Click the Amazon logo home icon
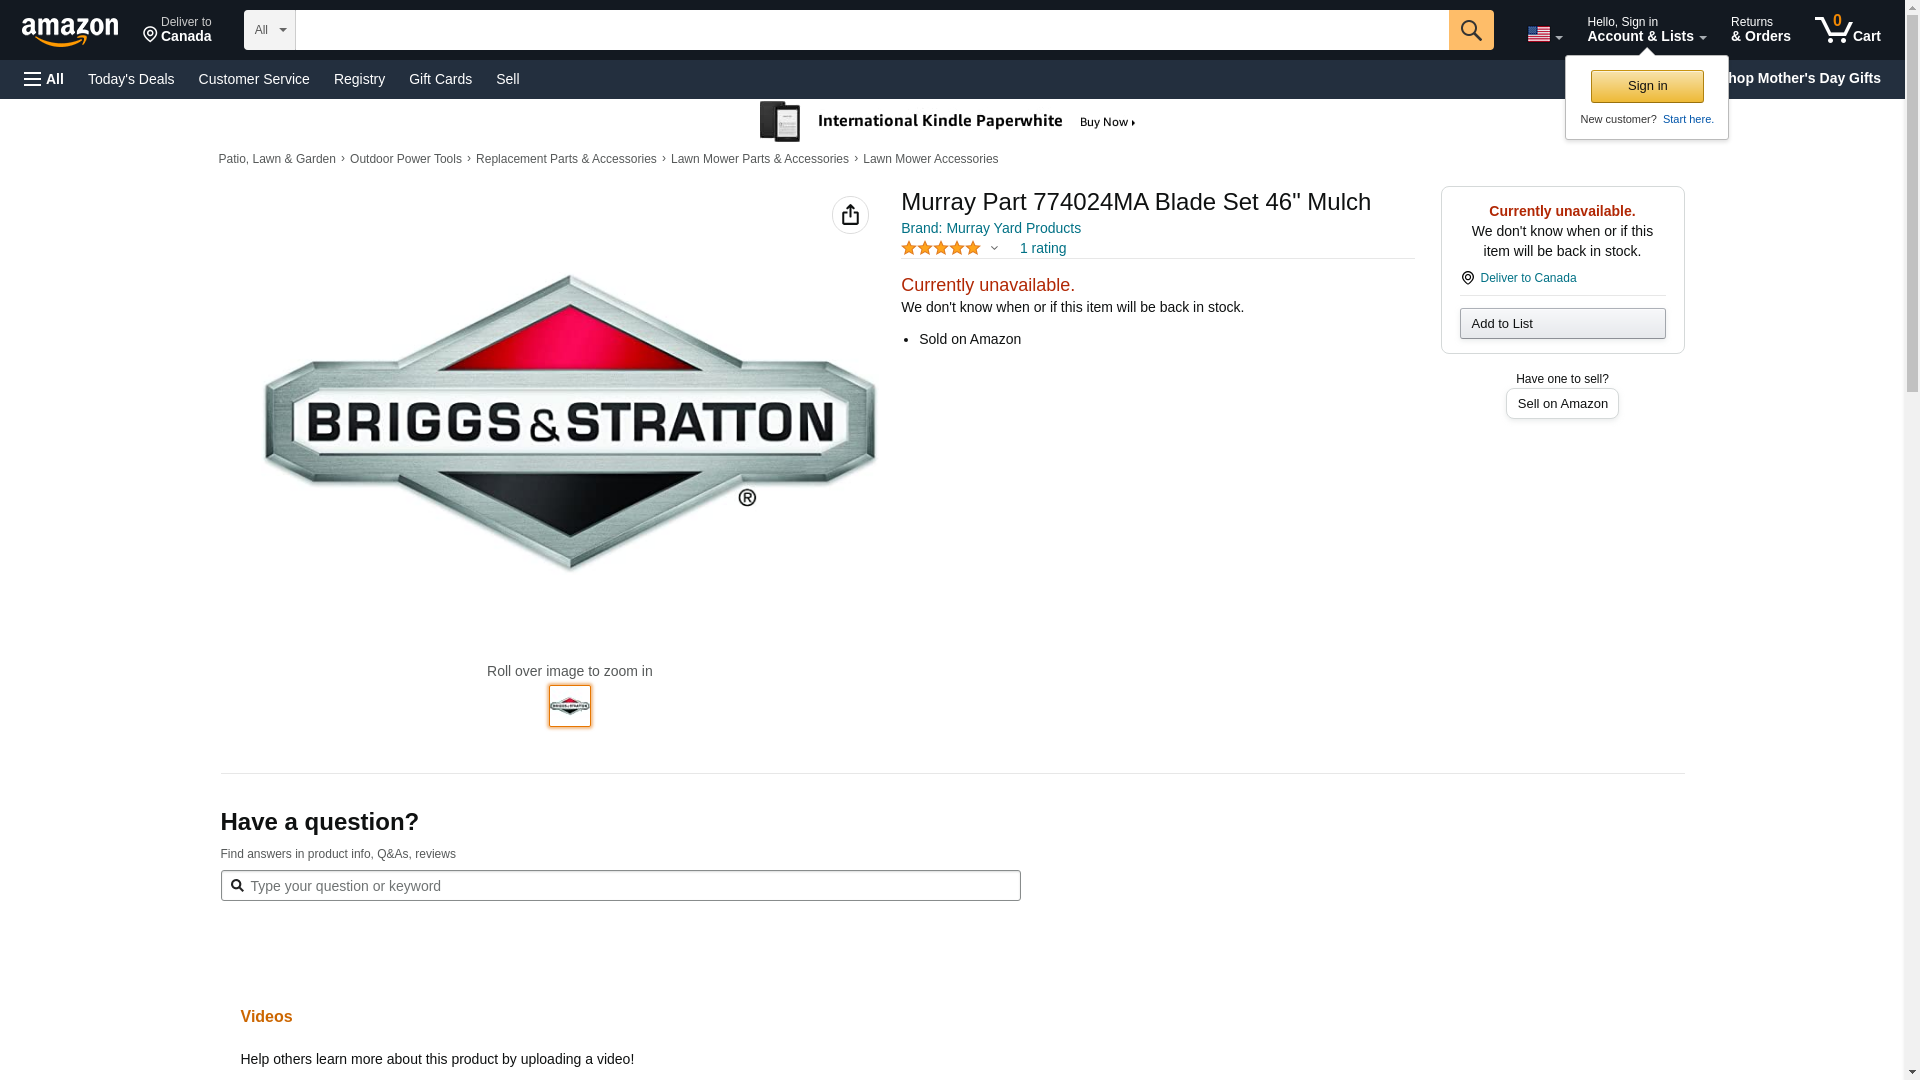The width and height of the screenshot is (1920, 1080). click(x=70, y=31)
